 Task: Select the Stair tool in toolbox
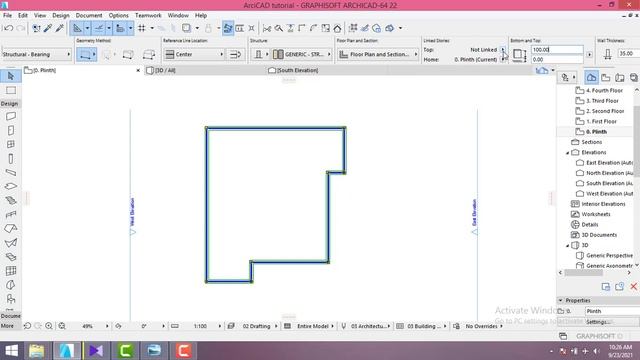pos(11,200)
